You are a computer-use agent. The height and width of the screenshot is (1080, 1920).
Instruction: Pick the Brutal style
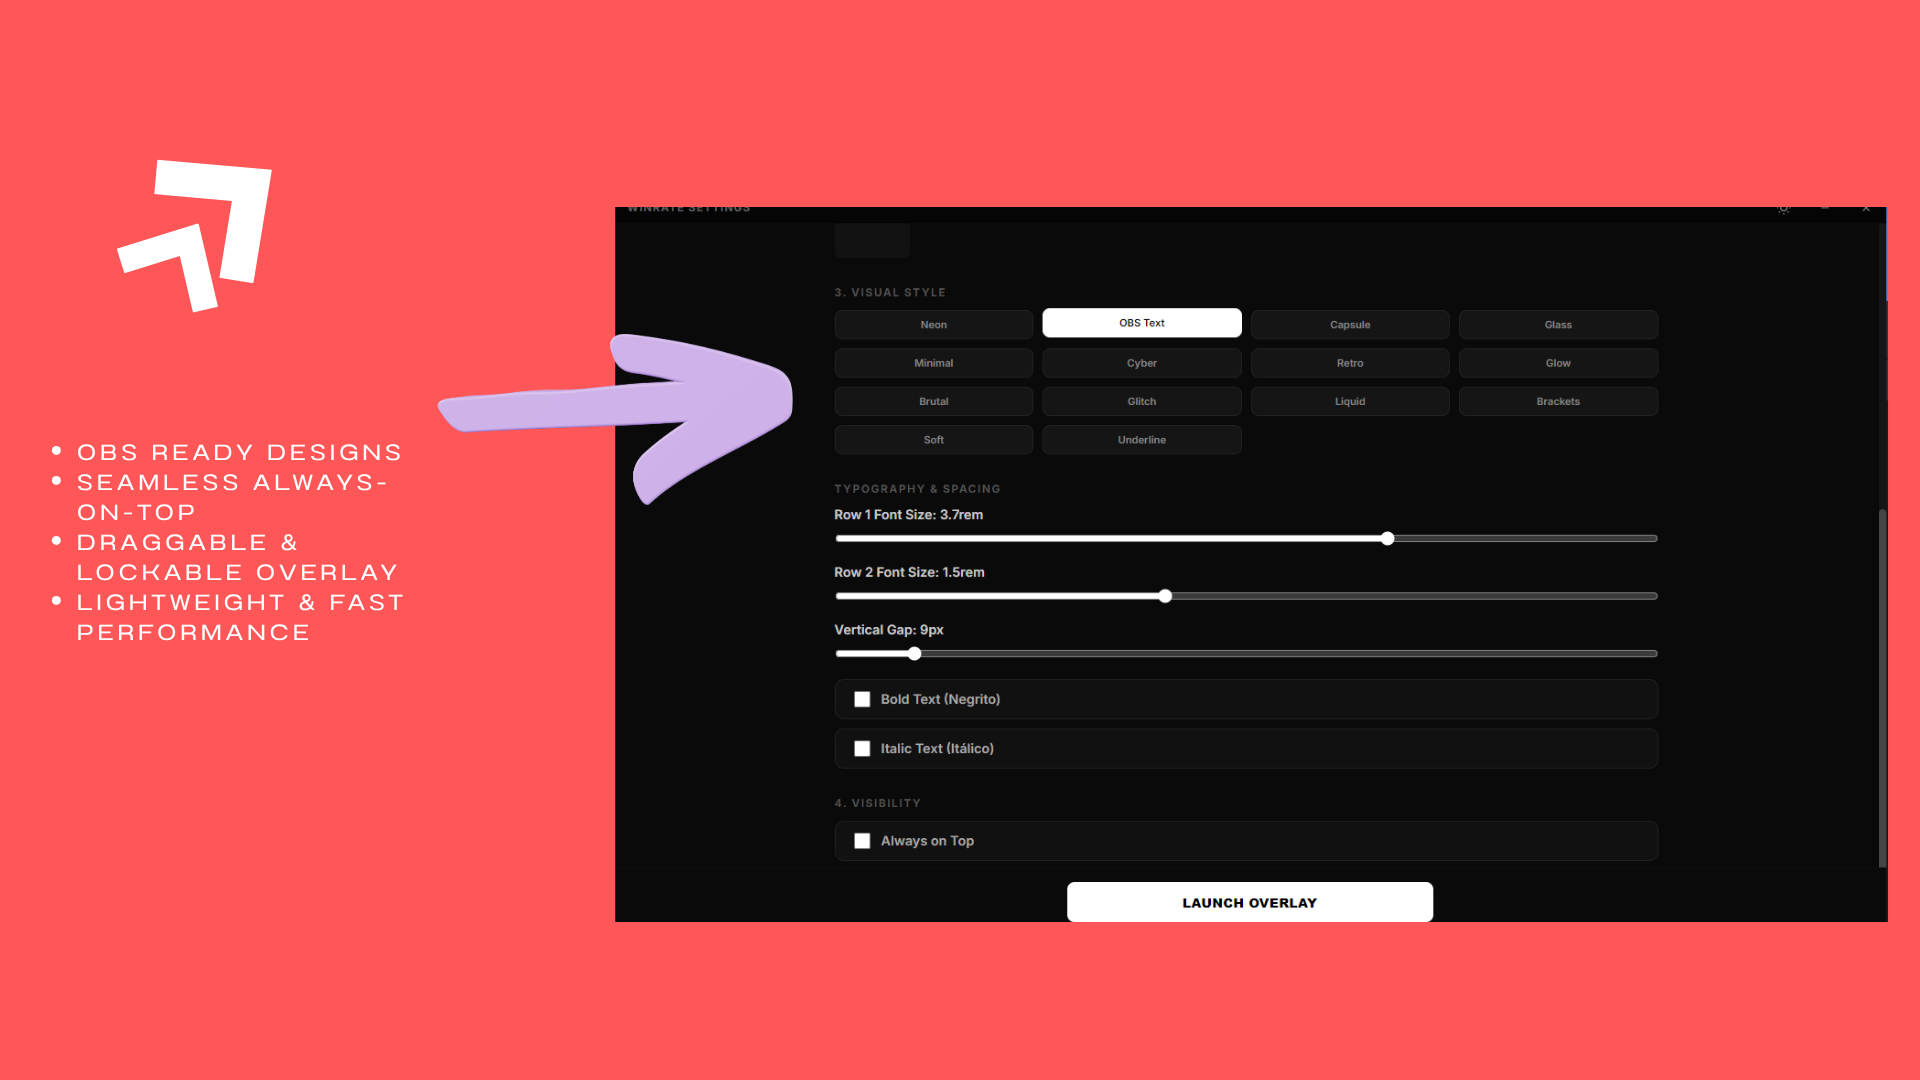[x=933, y=401]
